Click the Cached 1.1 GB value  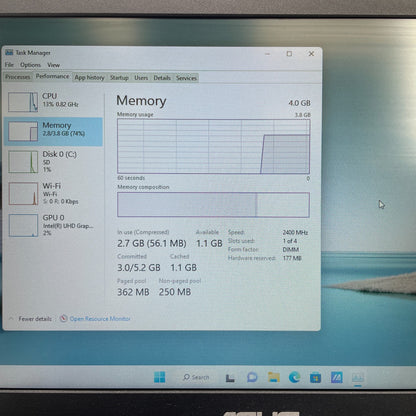184,268
